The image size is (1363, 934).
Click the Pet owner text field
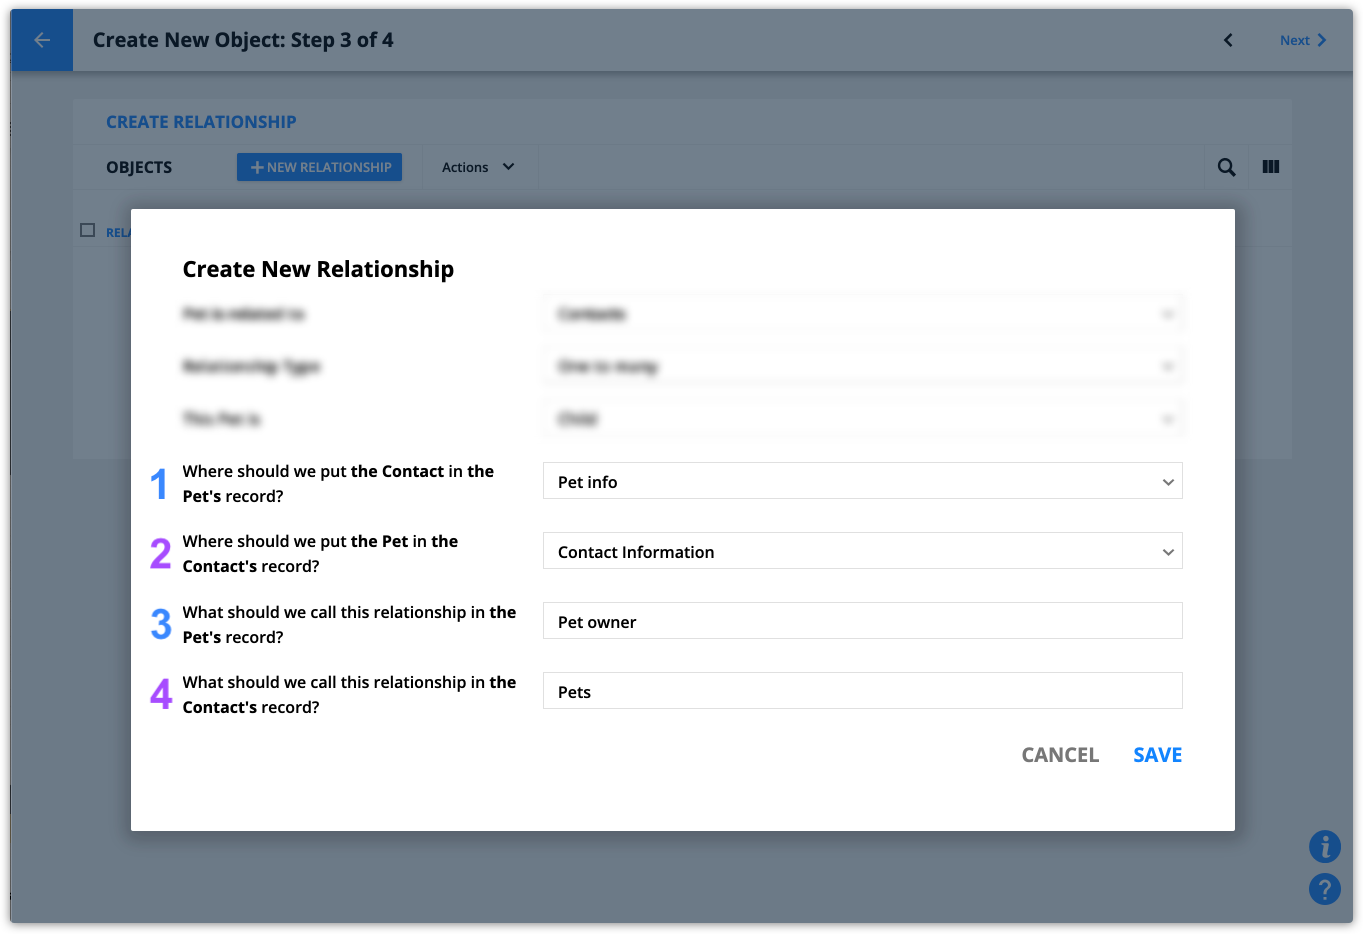tap(863, 621)
